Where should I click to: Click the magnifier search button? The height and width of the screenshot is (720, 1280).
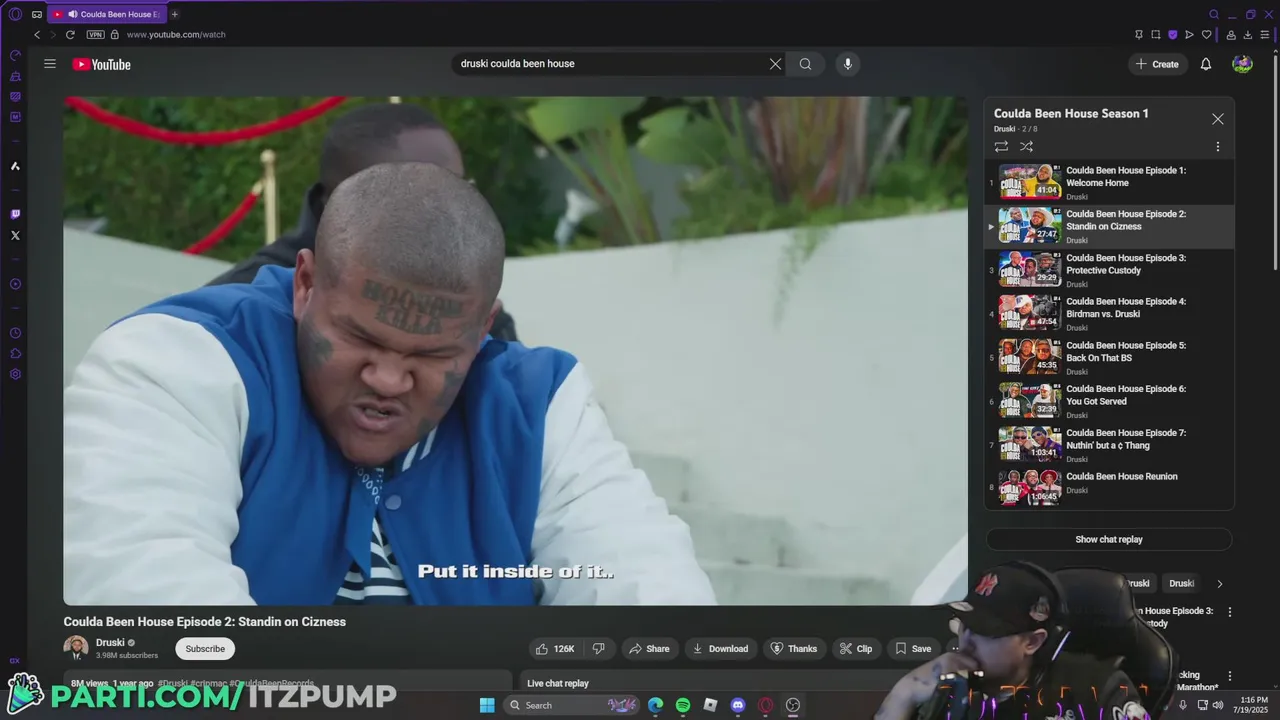click(x=805, y=64)
